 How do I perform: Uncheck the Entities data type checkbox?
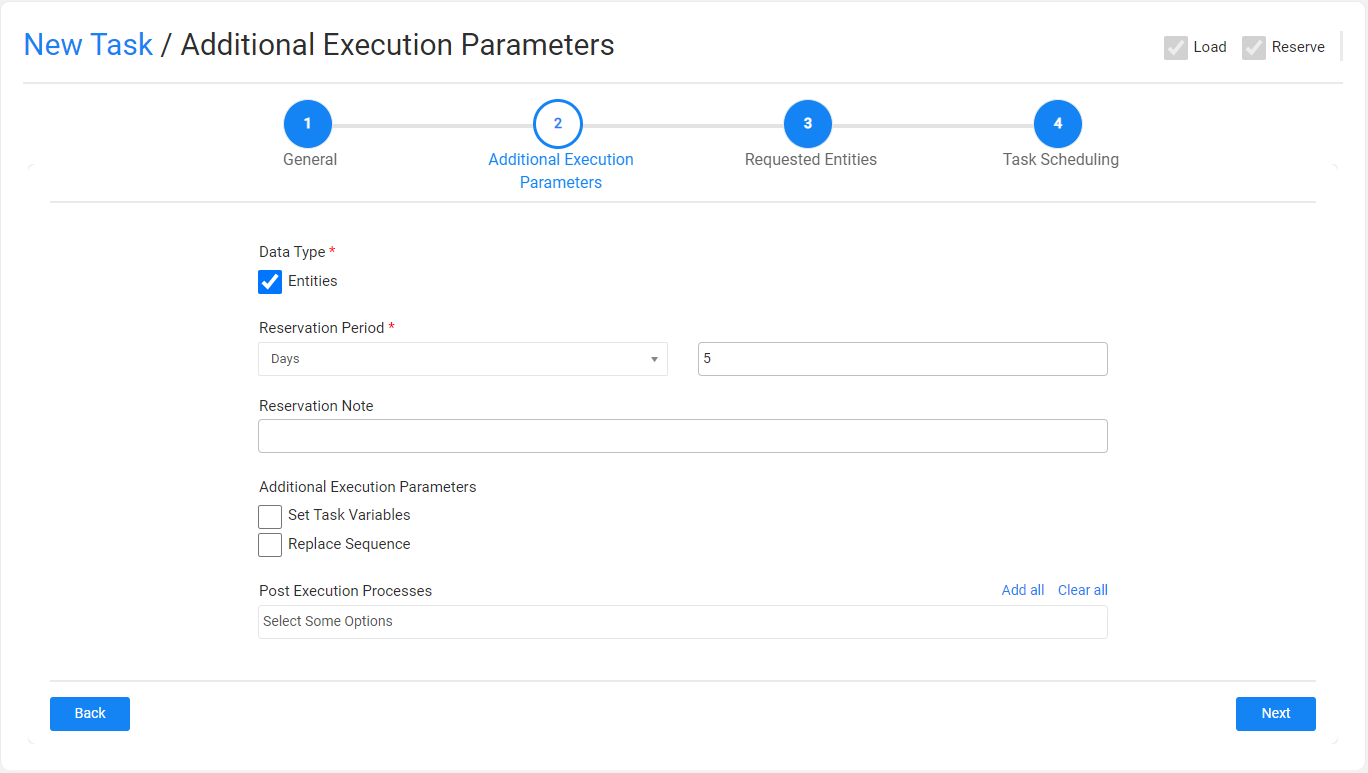(x=270, y=282)
